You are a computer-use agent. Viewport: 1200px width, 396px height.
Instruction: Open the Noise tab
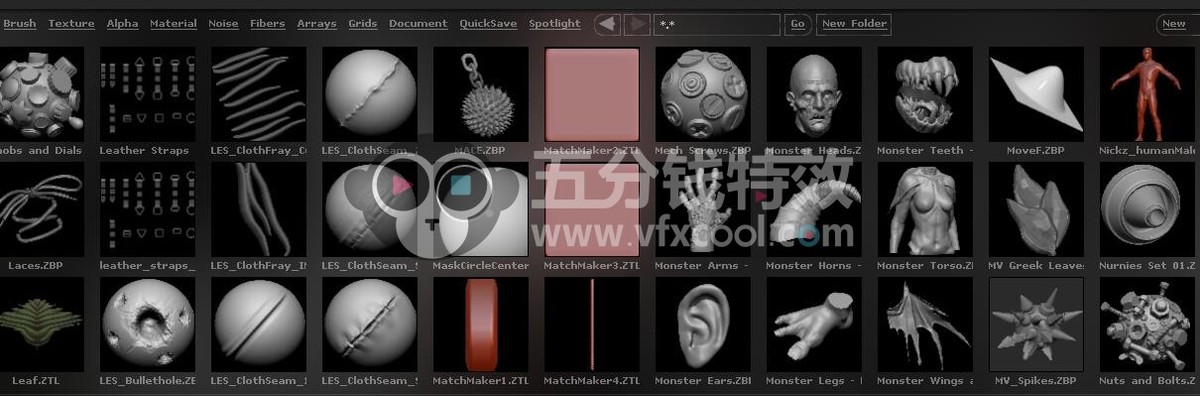click(223, 23)
